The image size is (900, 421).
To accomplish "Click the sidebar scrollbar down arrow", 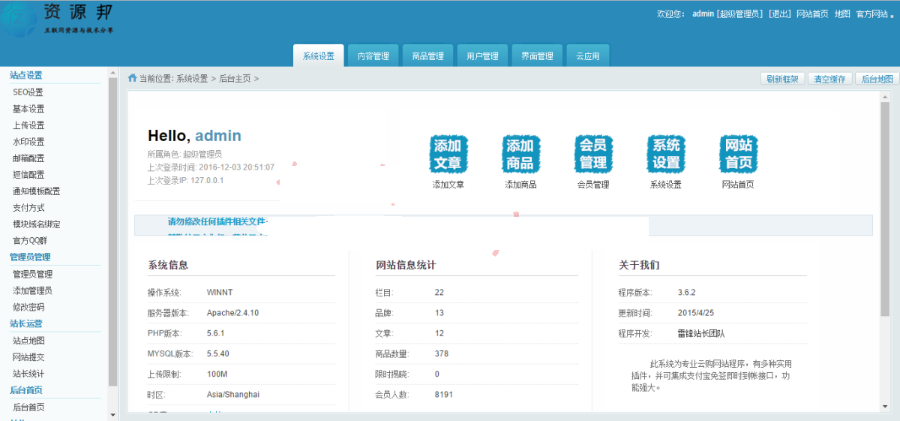I will coord(112,415).
